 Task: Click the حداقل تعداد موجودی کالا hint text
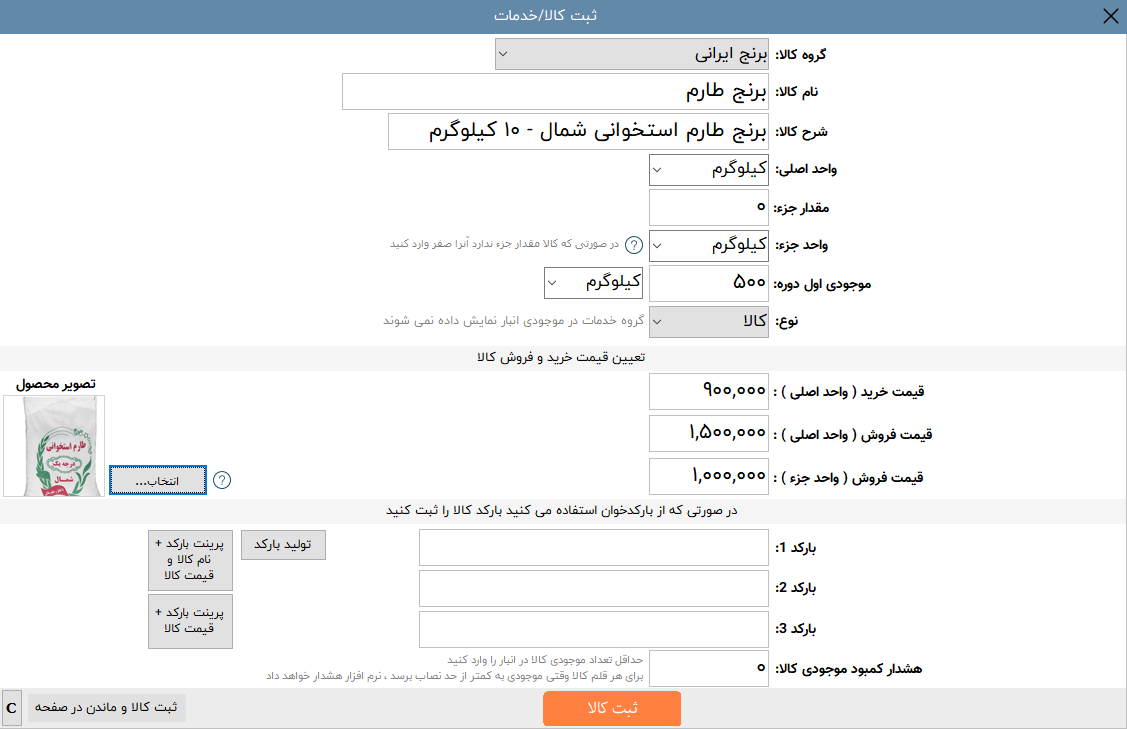pos(545,659)
